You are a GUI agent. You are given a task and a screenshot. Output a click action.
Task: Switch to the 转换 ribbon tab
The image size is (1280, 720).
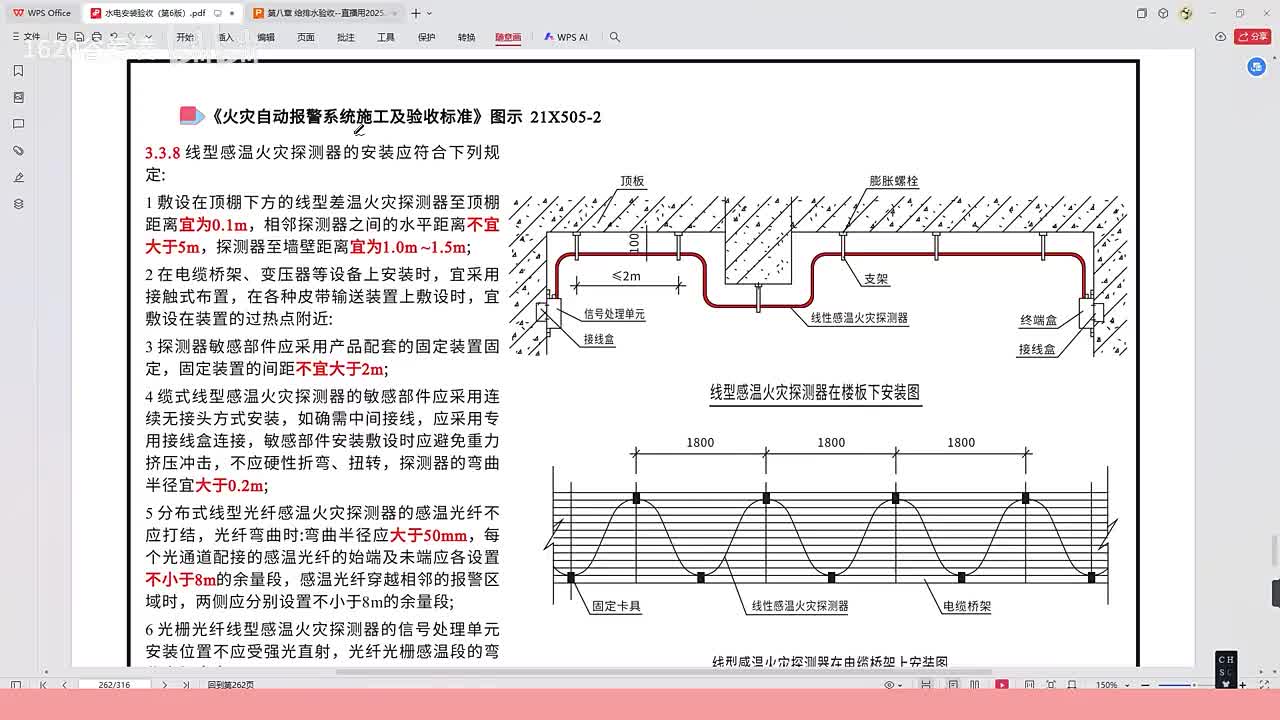point(467,37)
